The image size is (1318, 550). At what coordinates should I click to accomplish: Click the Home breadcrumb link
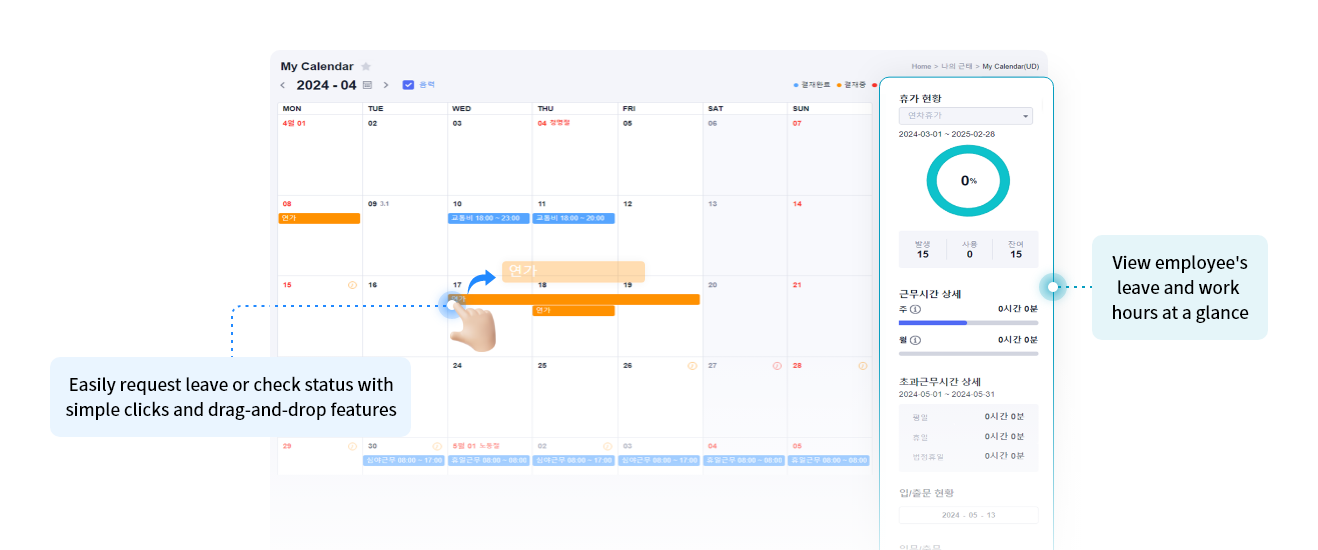click(921, 67)
